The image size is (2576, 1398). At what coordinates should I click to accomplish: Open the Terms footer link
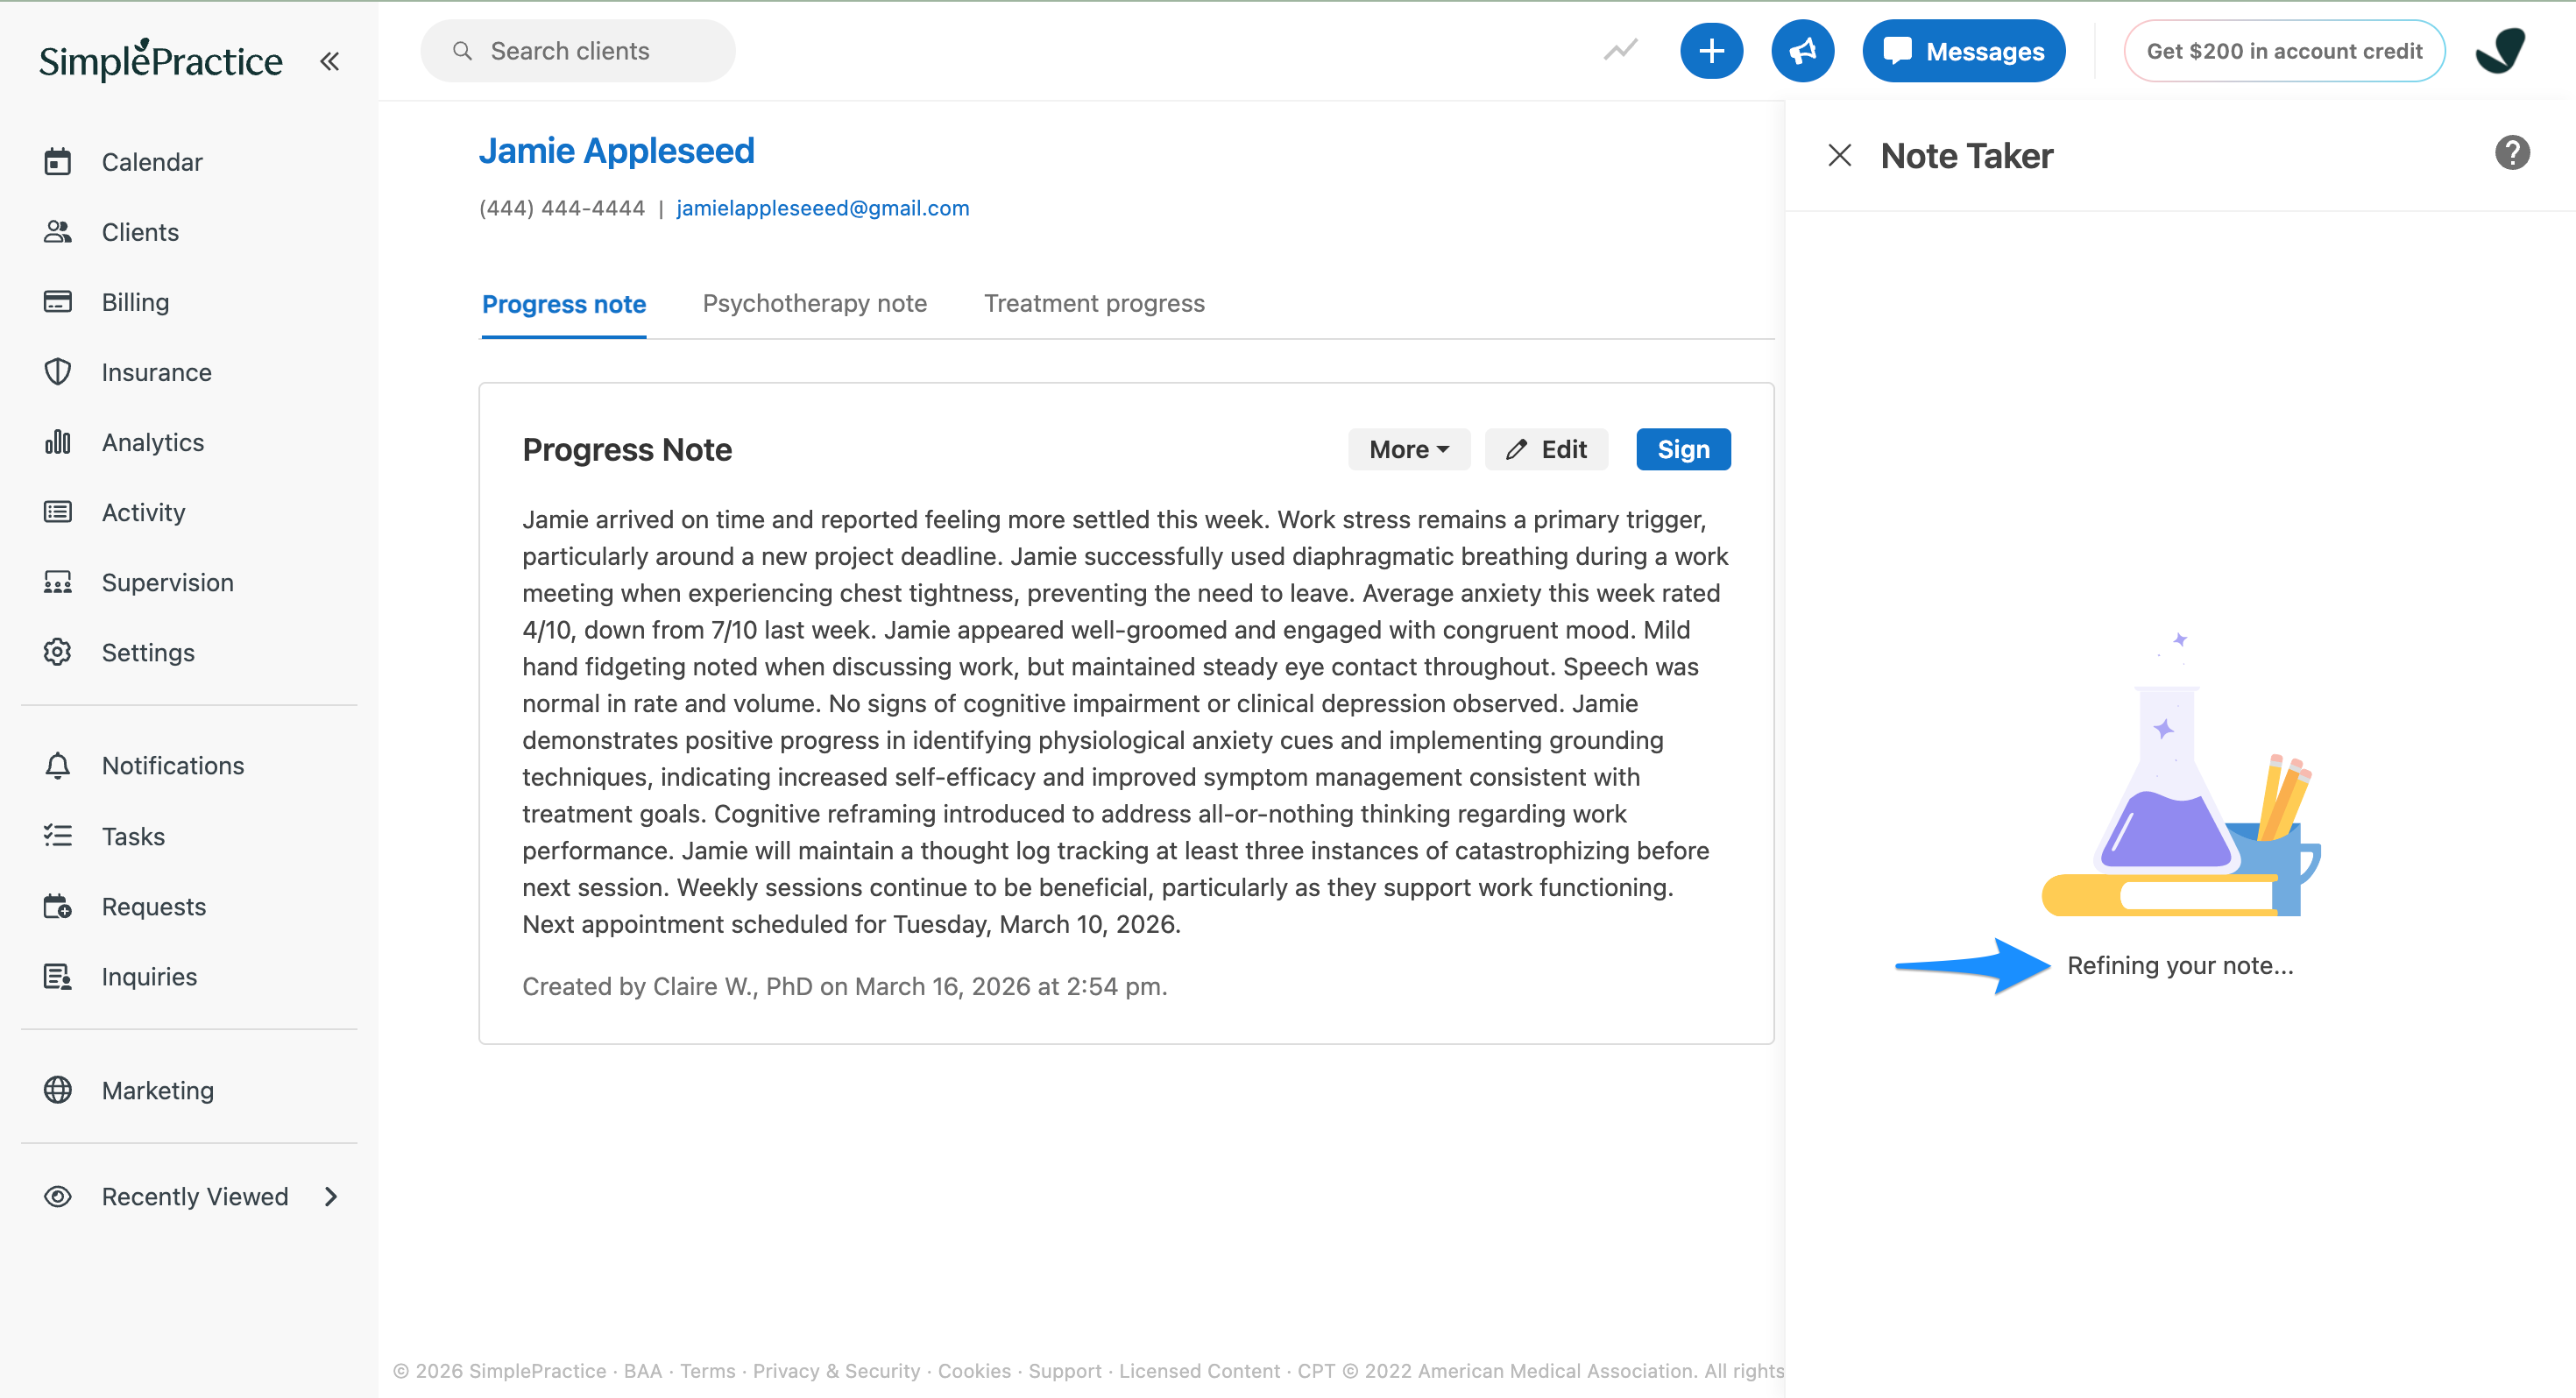point(707,1370)
